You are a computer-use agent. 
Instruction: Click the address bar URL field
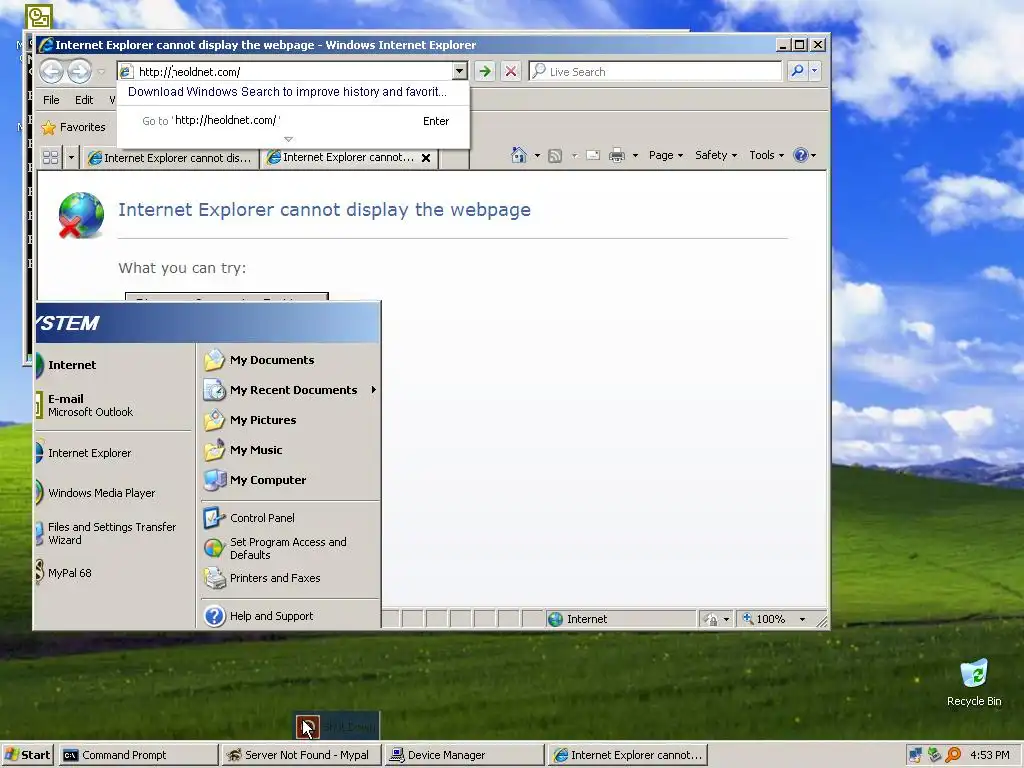pyautogui.click(x=285, y=71)
